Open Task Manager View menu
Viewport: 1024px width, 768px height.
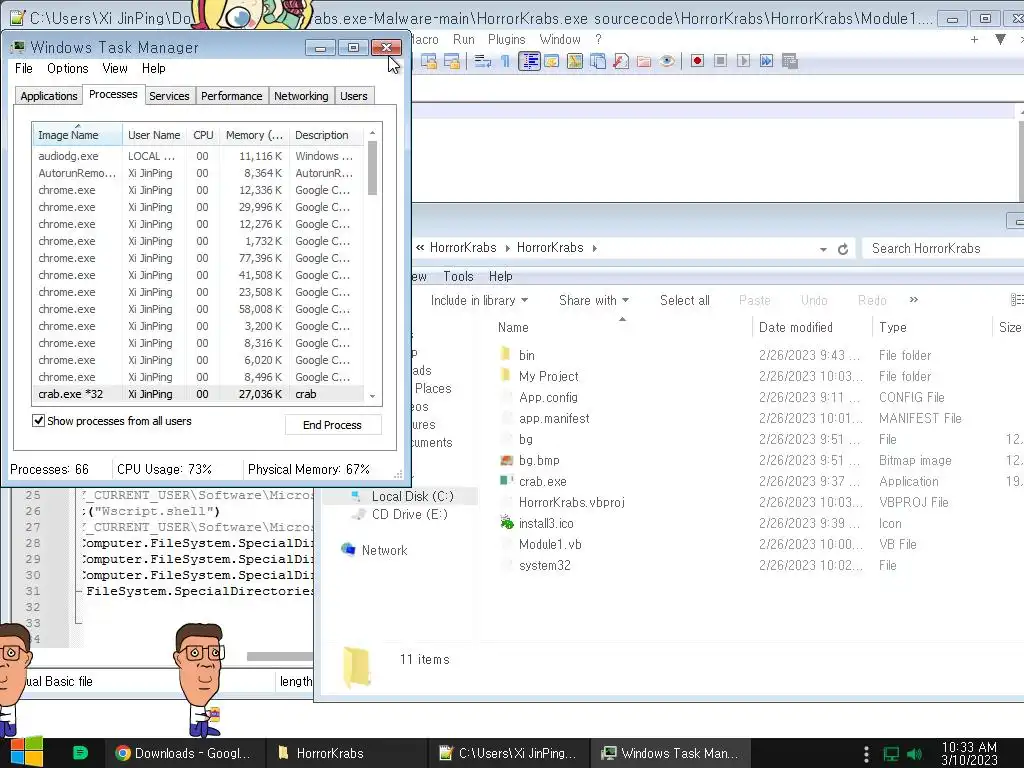[x=115, y=69]
